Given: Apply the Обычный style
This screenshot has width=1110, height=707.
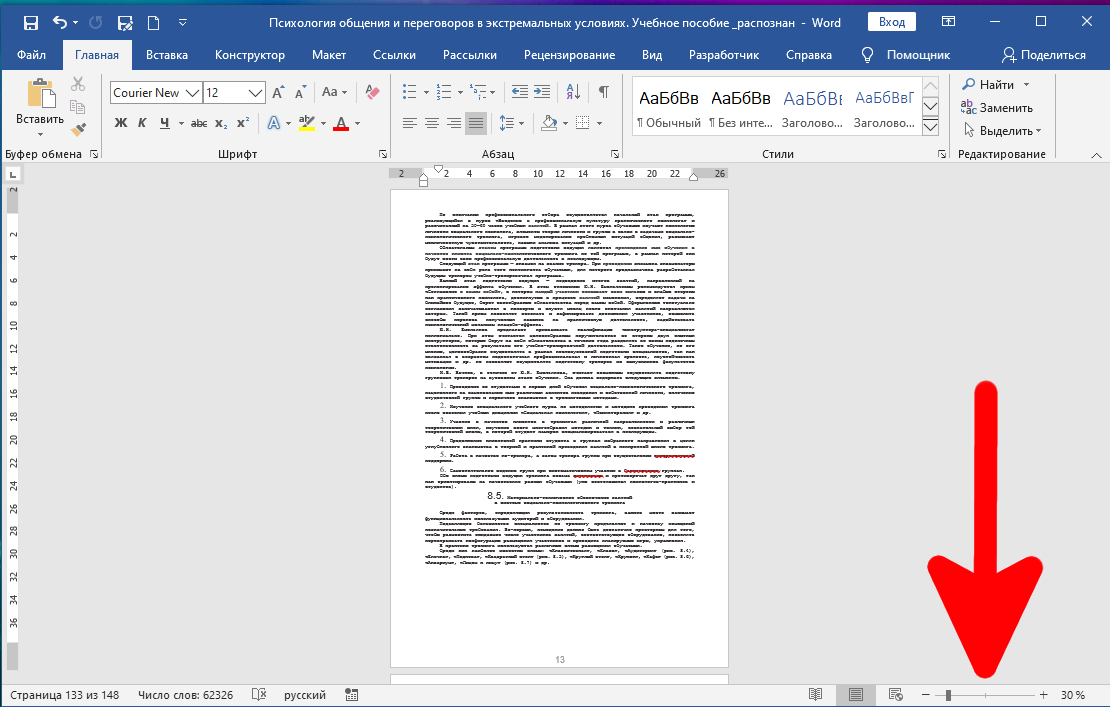Looking at the screenshot, I should point(669,108).
